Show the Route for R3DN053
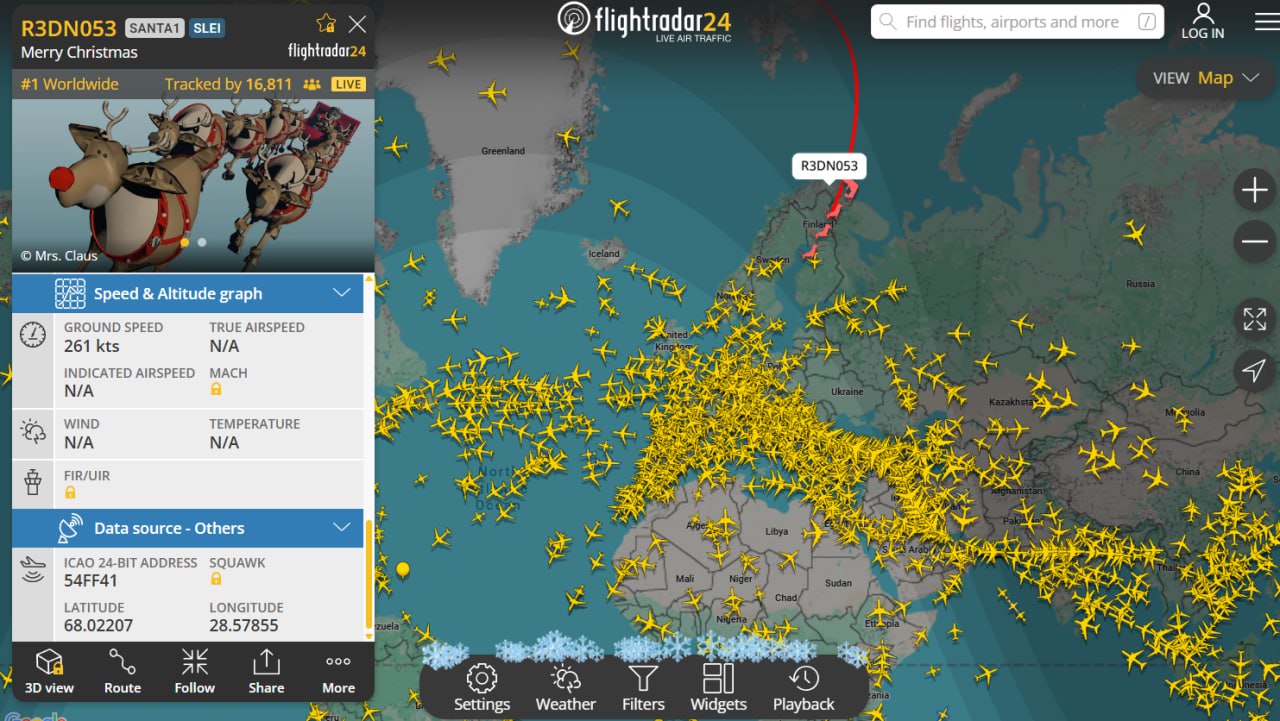Screen dimensions: 1280x721 [122, 671]
